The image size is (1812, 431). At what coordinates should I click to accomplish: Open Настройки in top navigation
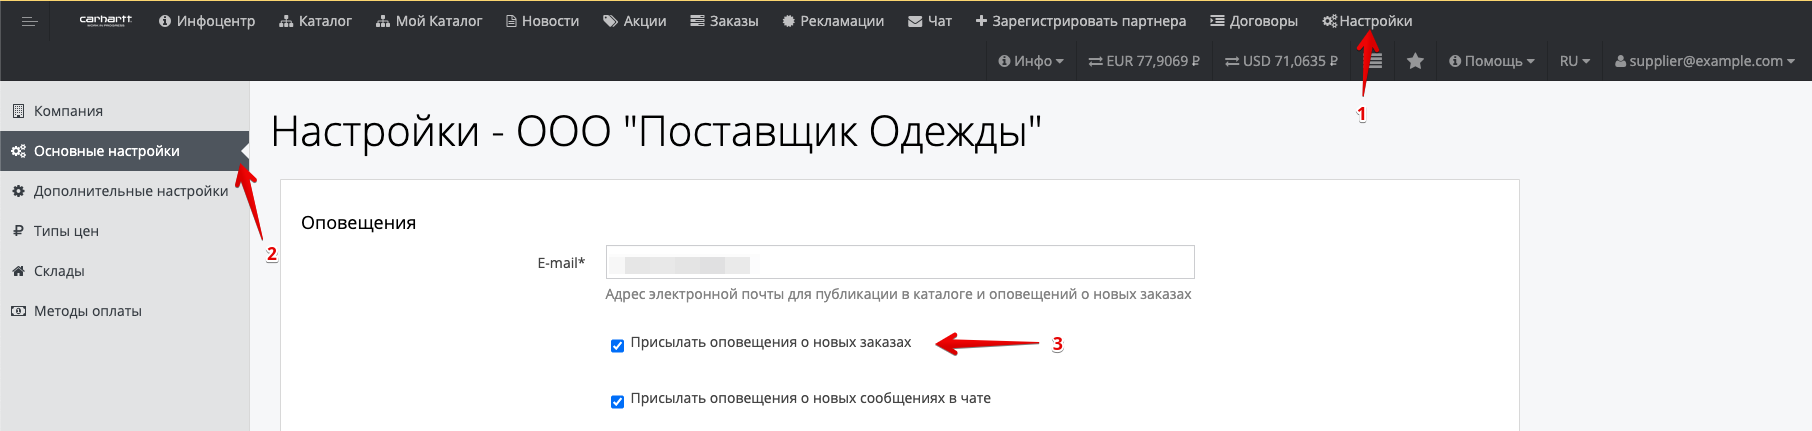(1367, 21)
